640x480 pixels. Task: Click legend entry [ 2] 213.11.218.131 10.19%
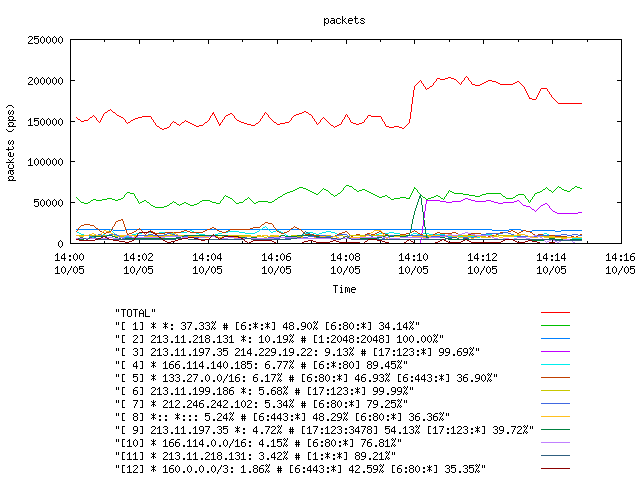point(279,339)
